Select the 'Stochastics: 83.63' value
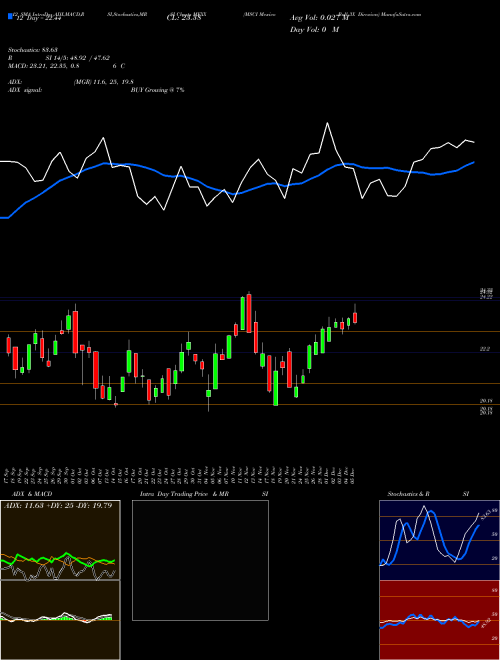 pos(32,50)
